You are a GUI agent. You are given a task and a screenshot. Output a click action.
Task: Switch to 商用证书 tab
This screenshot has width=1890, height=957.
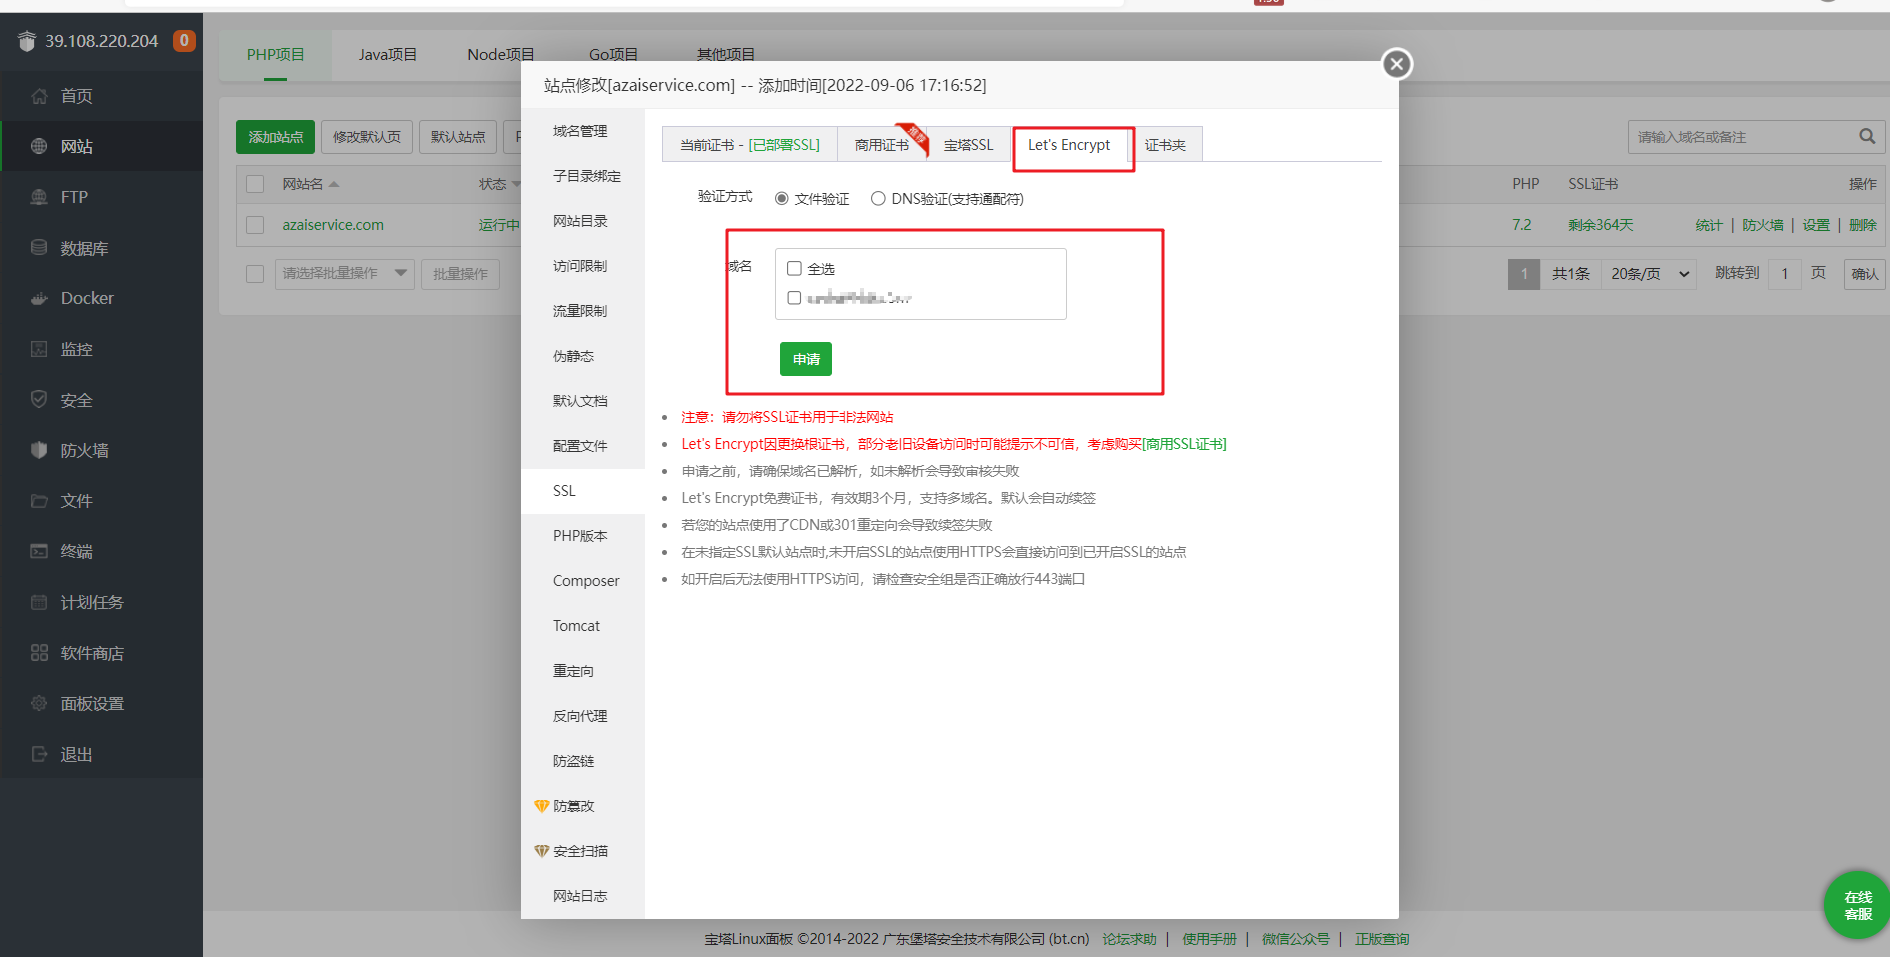click(x=882, y=145)
